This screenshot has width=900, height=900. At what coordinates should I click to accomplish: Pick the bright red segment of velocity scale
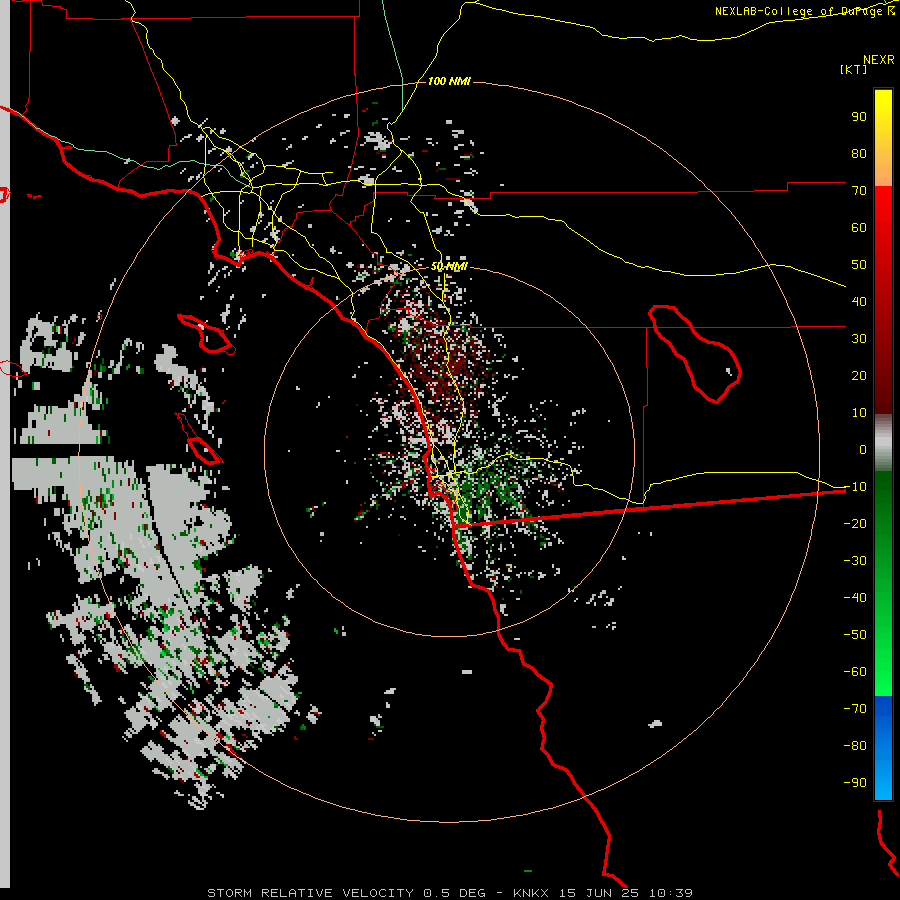tap(883, 300)
